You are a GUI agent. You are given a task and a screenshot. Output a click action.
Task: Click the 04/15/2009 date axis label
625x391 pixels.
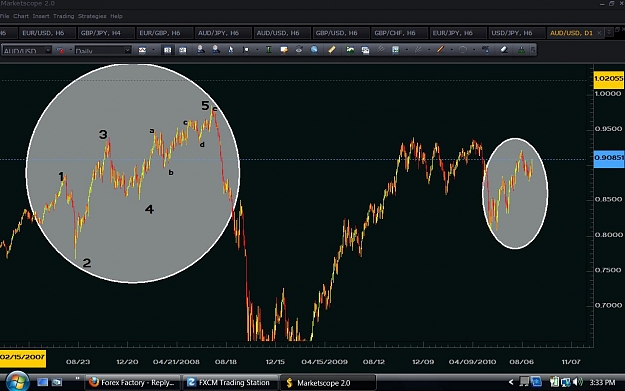324,362
